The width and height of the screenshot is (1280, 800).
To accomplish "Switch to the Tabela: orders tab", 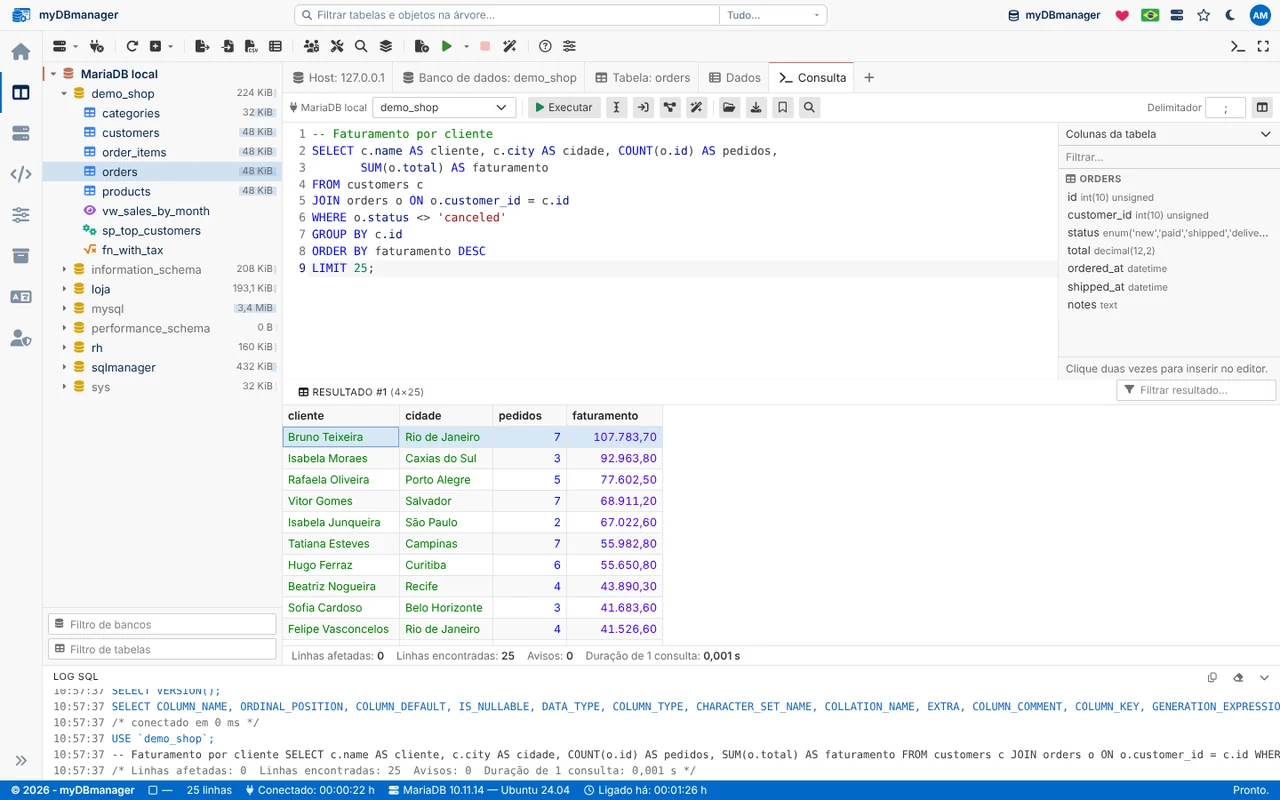I will pyautogui.click(x=643, y=77).
